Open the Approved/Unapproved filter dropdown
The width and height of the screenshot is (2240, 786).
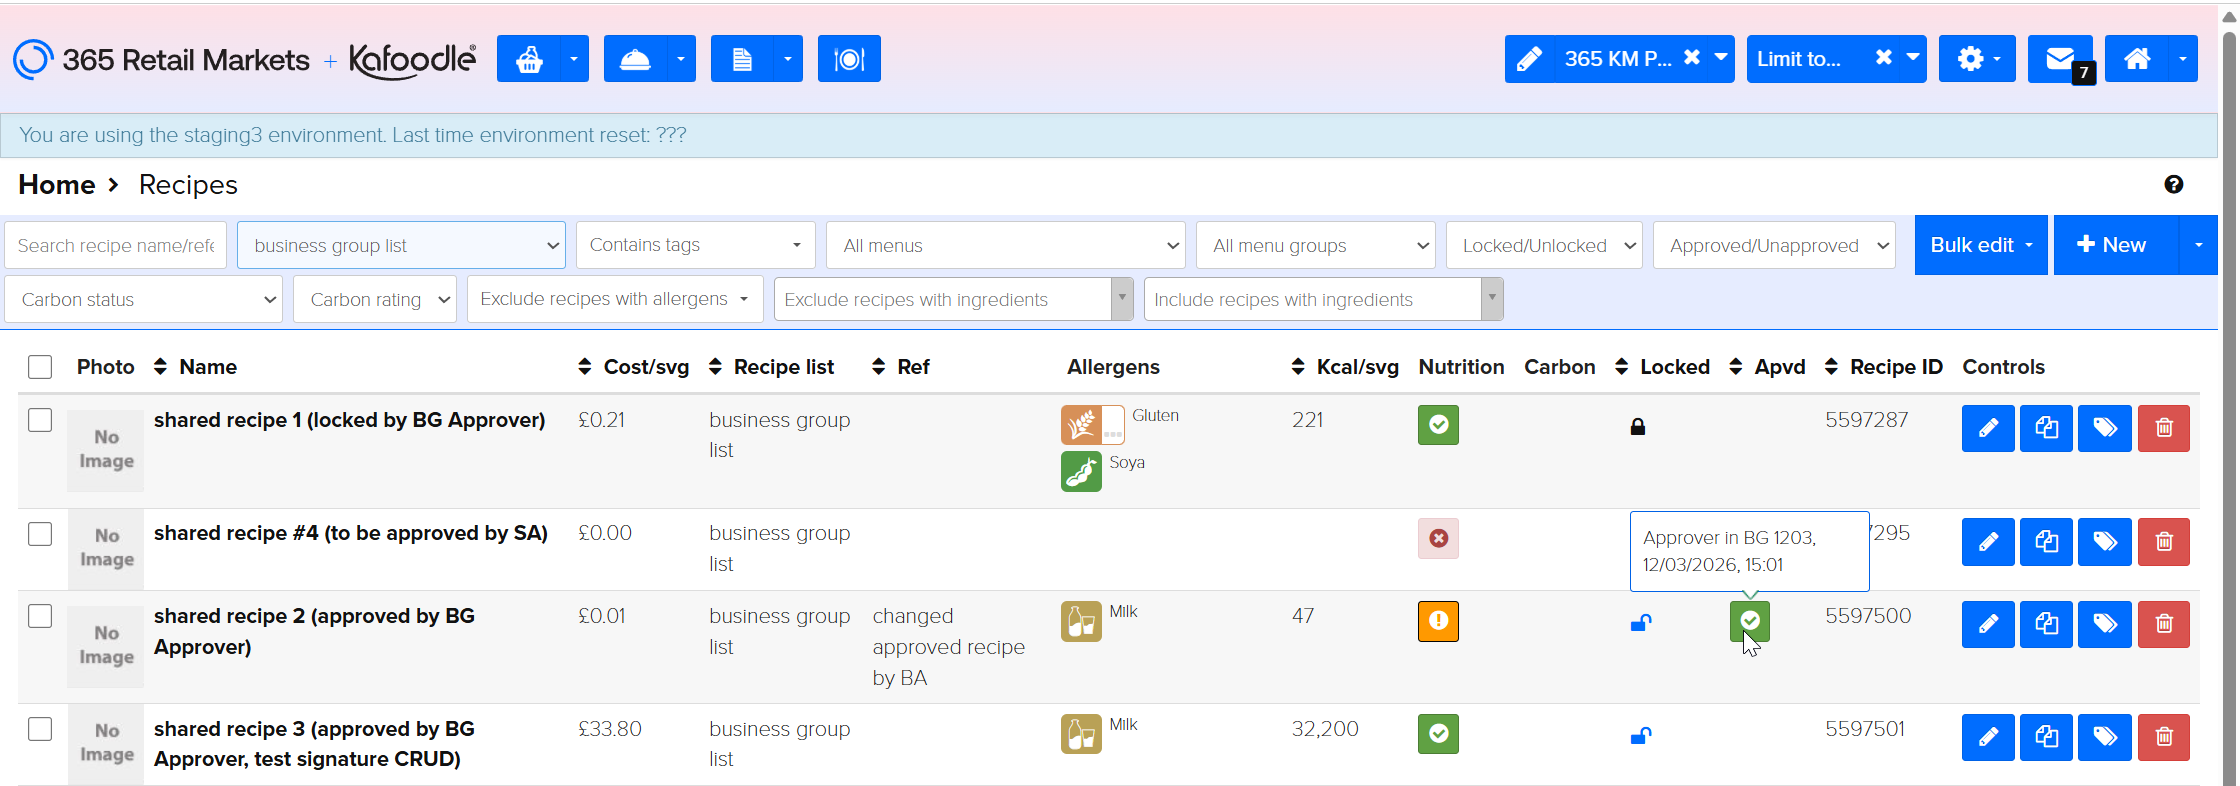1775,245
